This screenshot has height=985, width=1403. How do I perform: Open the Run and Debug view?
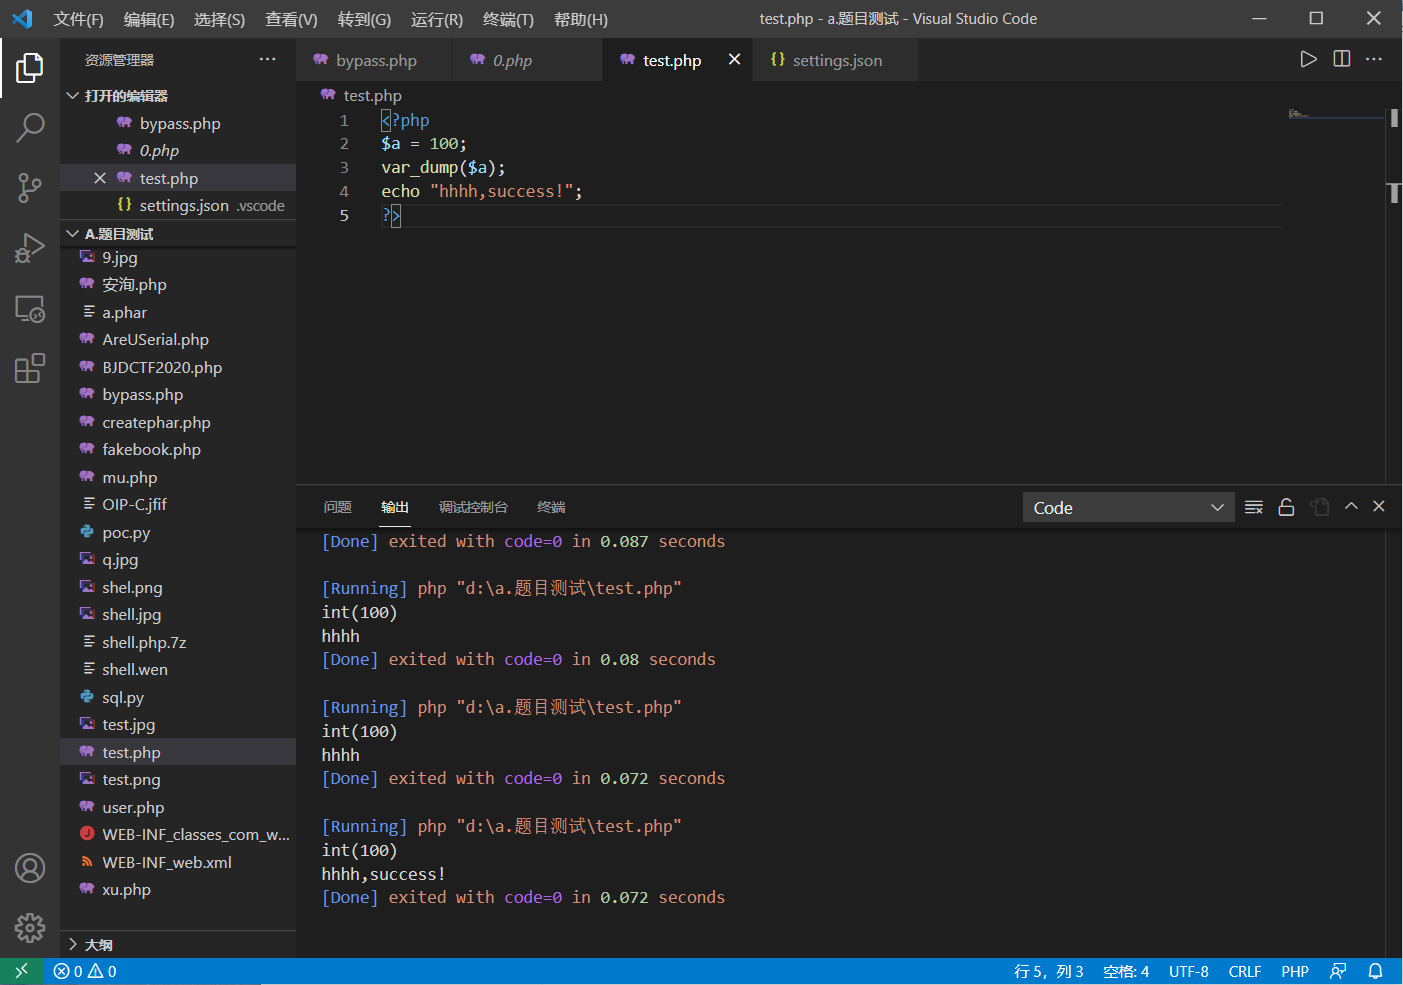click(30, 248)
